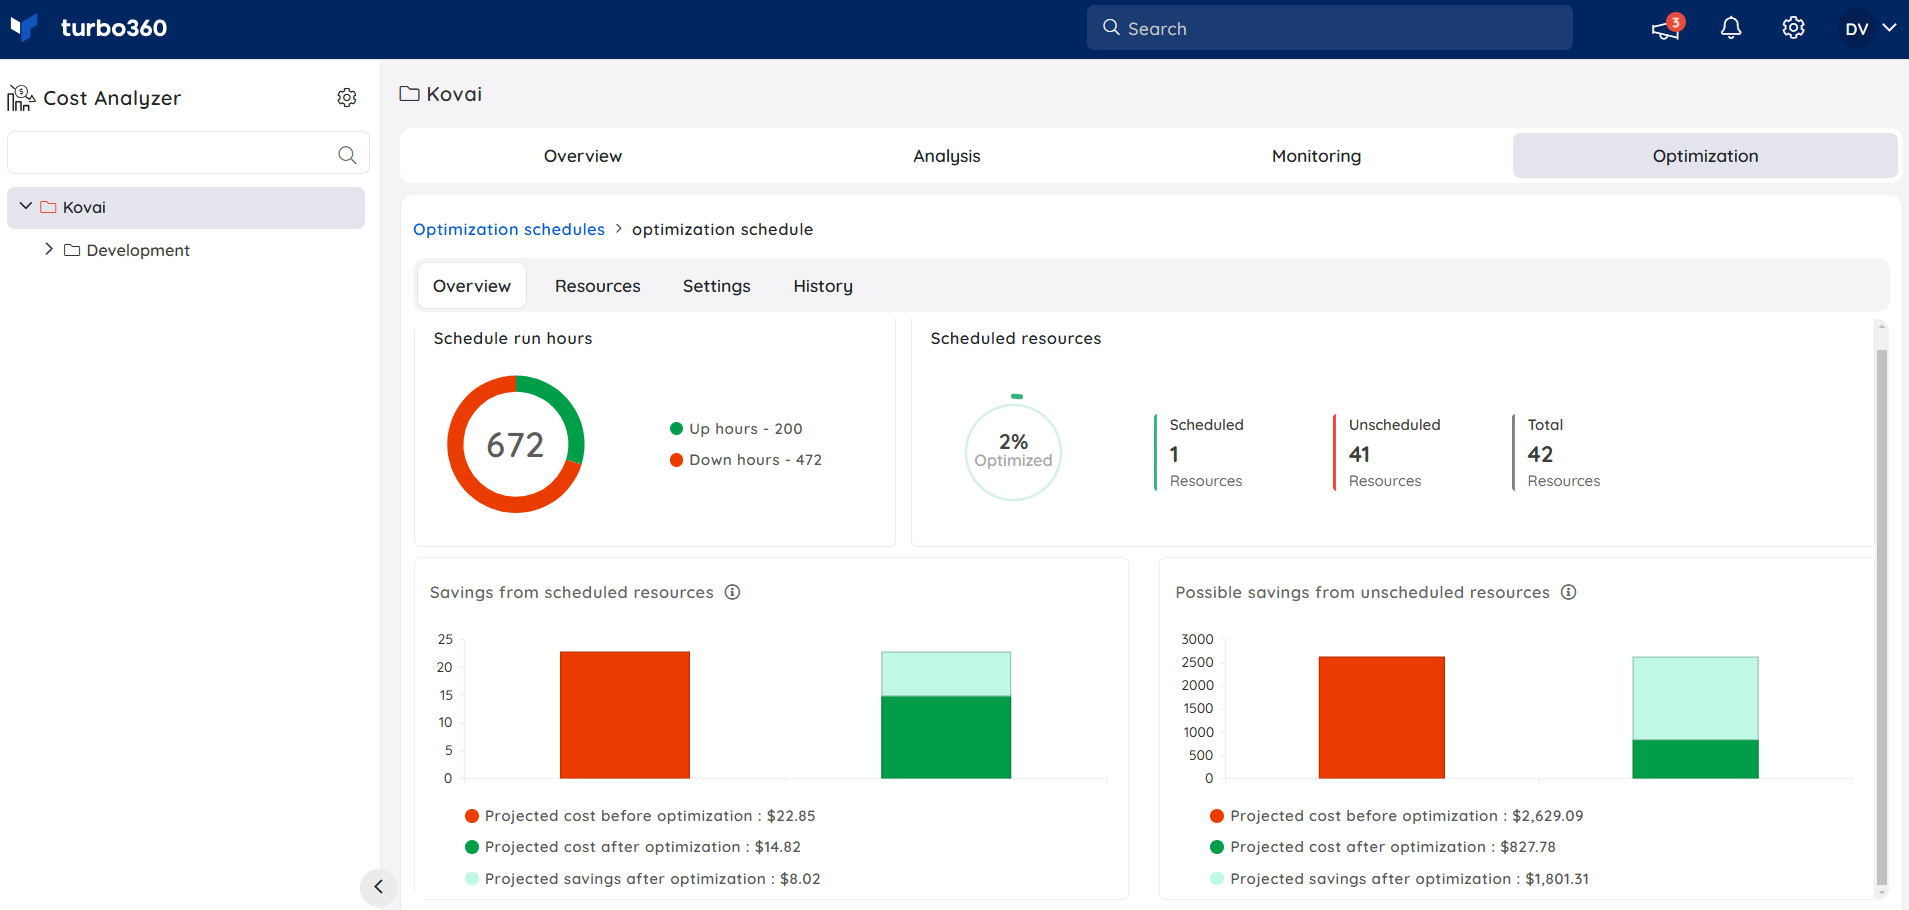This screenshot has width=1909, height=910.
Task: Click the Up hours - 200 legend
Action: point(736,429)
